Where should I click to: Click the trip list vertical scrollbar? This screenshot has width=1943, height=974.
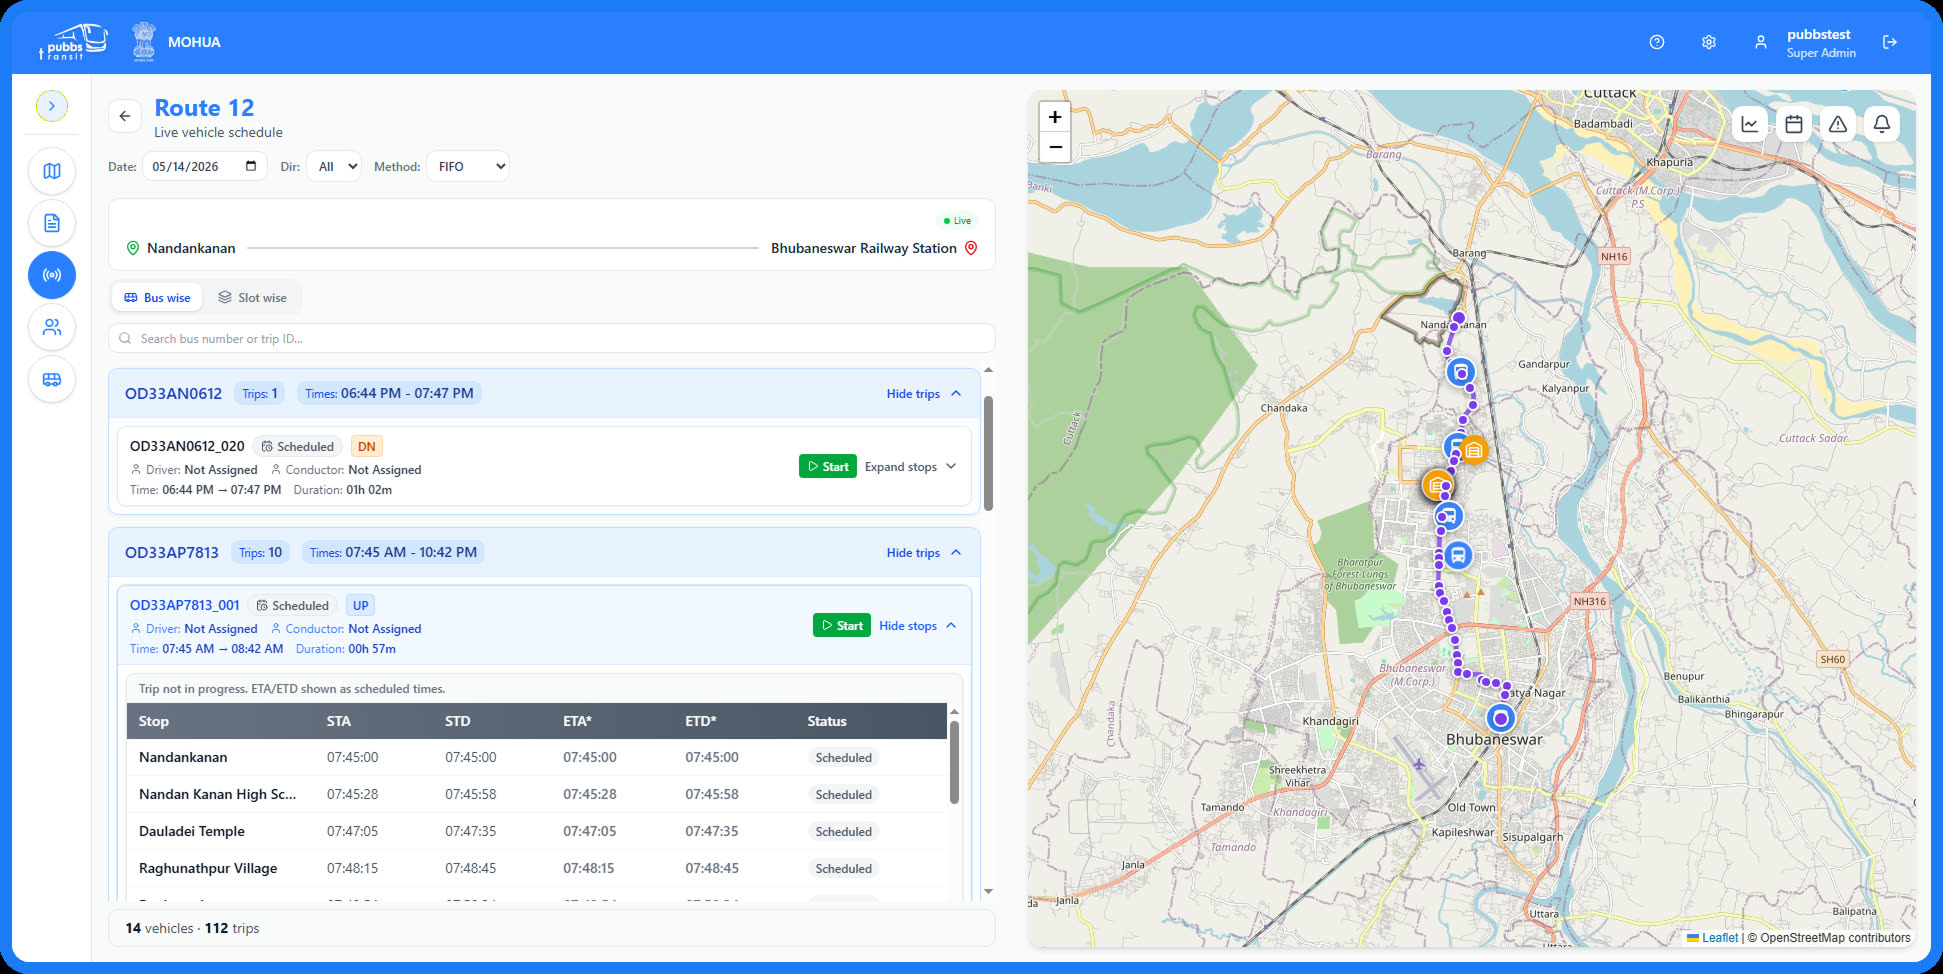(988, 453)
